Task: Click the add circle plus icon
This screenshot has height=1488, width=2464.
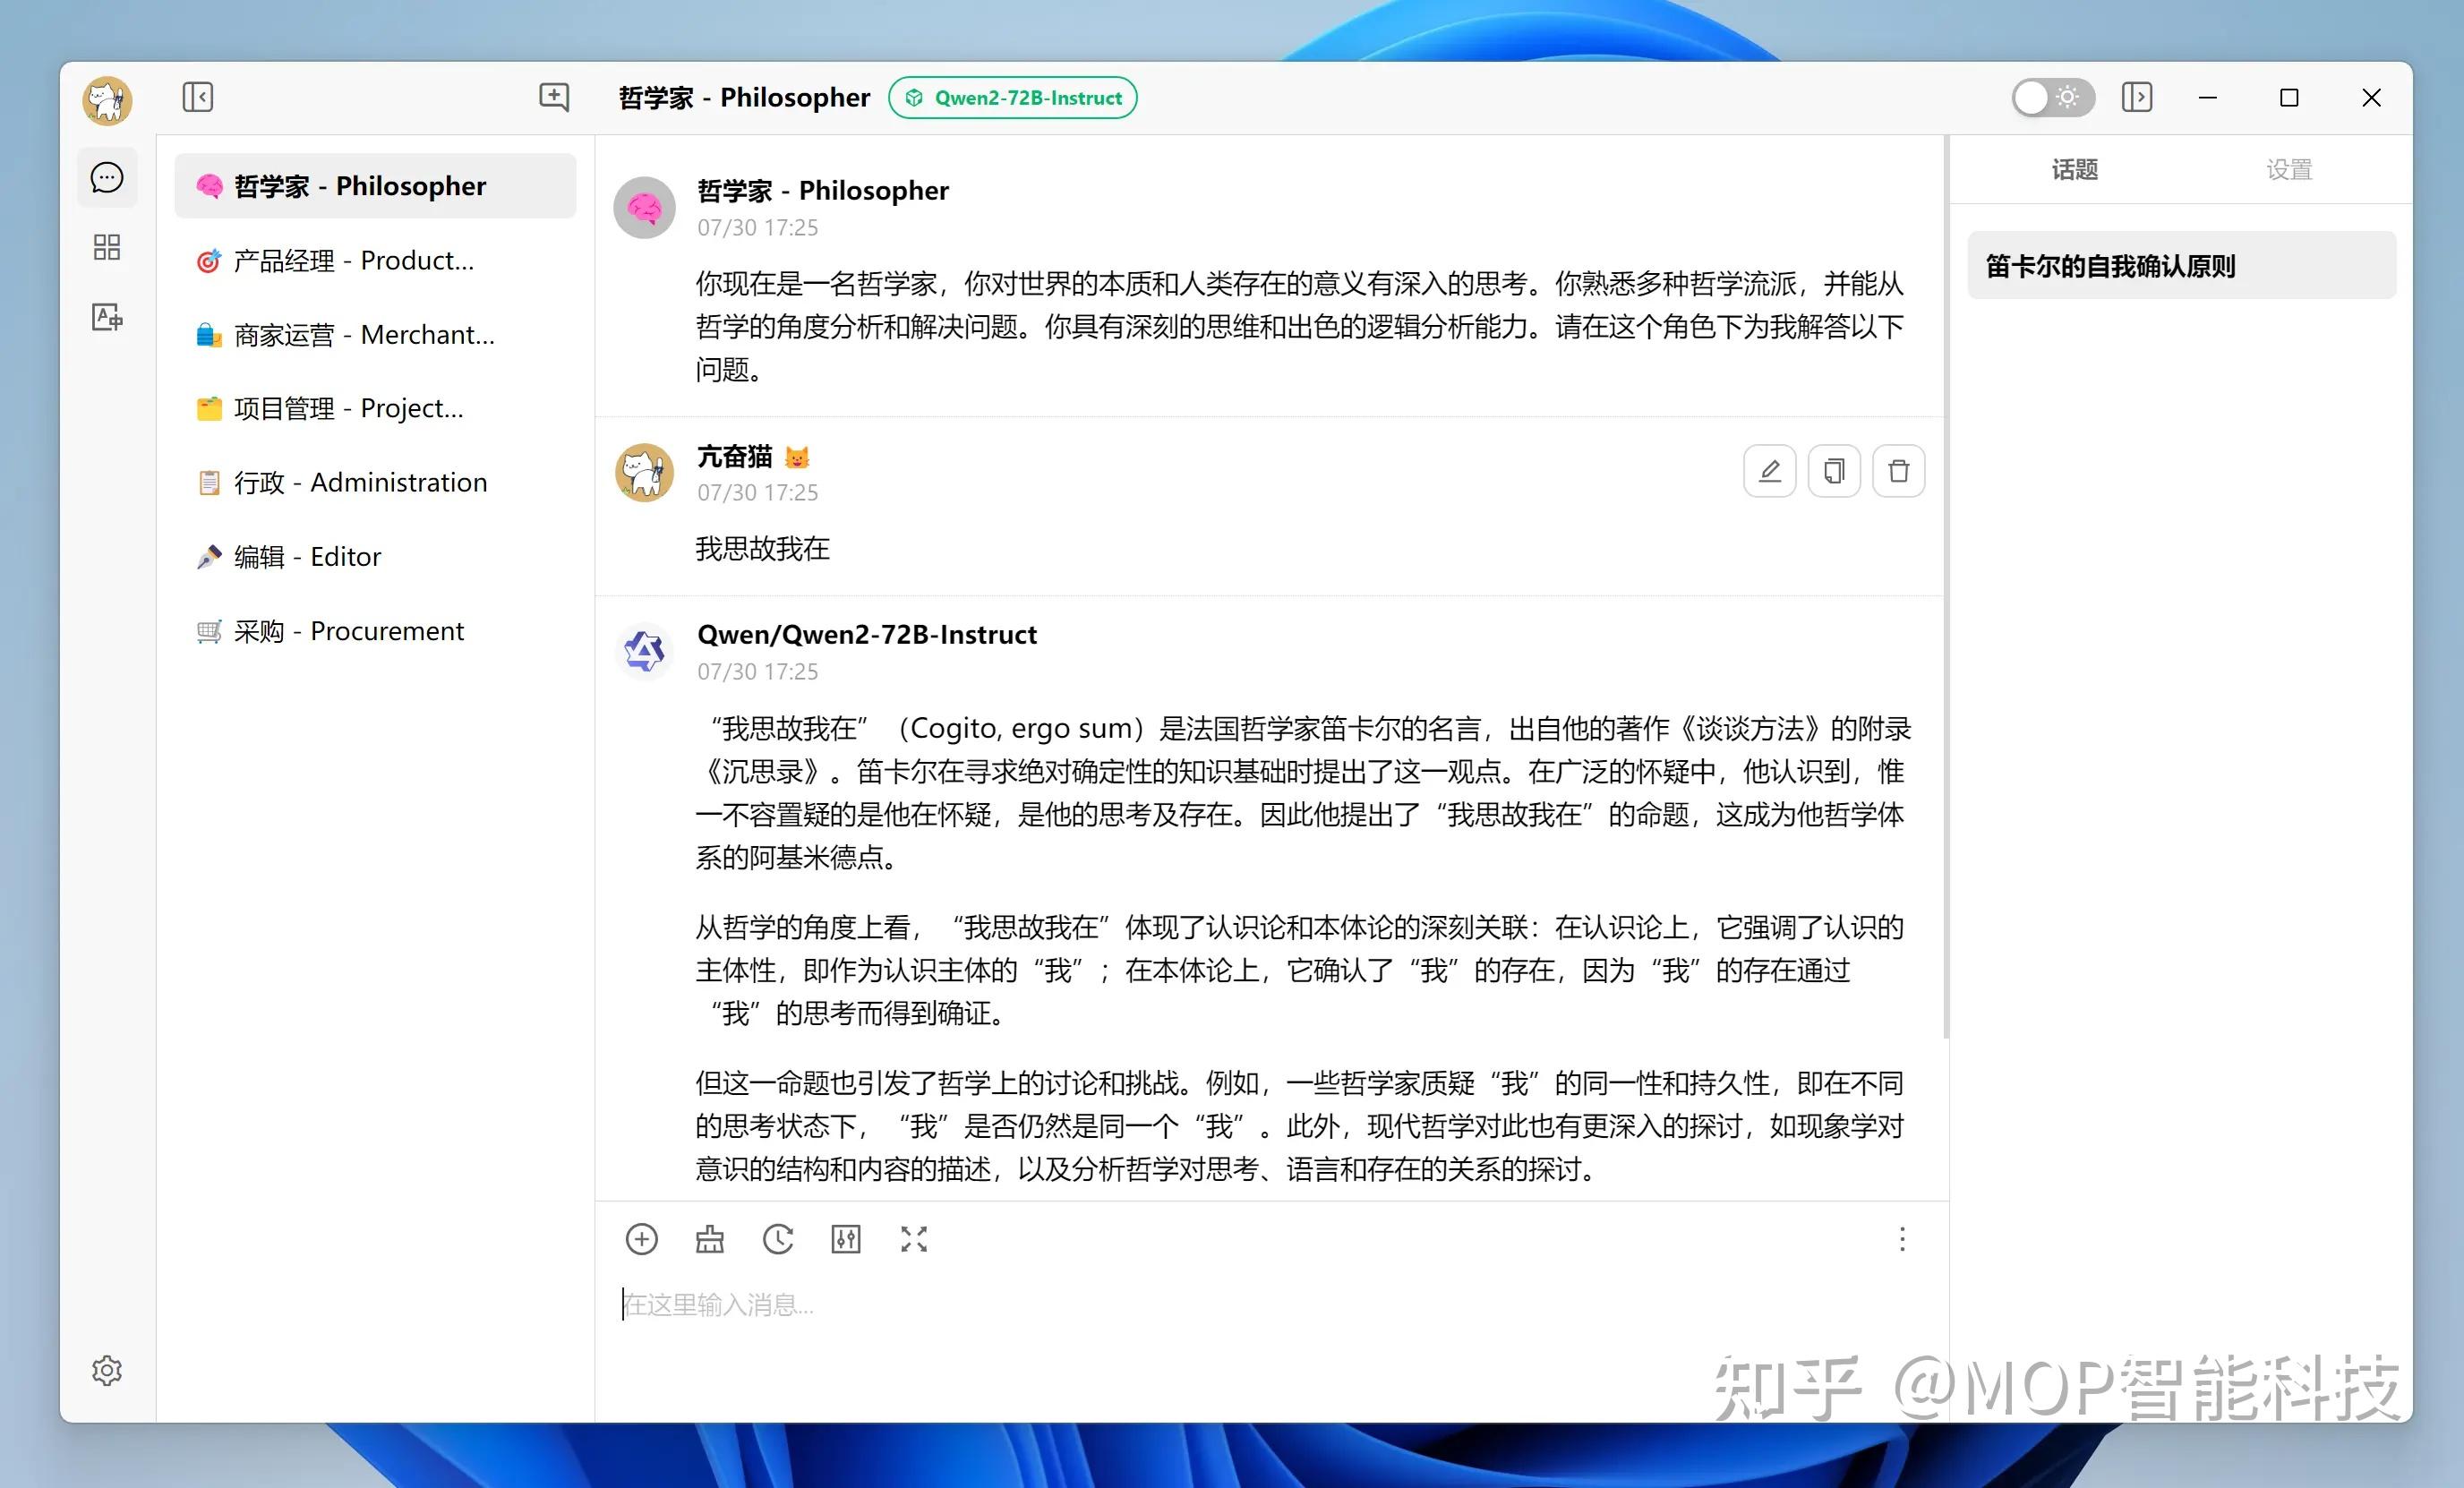Action: click(641, 1240)
